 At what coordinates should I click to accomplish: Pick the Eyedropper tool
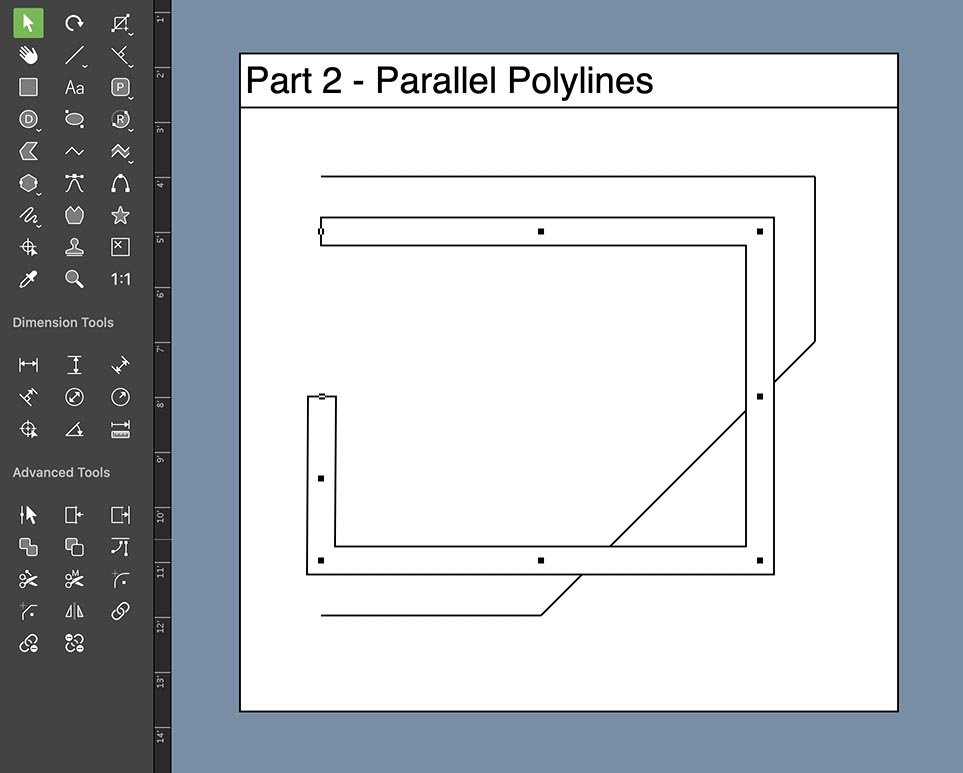pyautogui.click(x=28, y=279)
